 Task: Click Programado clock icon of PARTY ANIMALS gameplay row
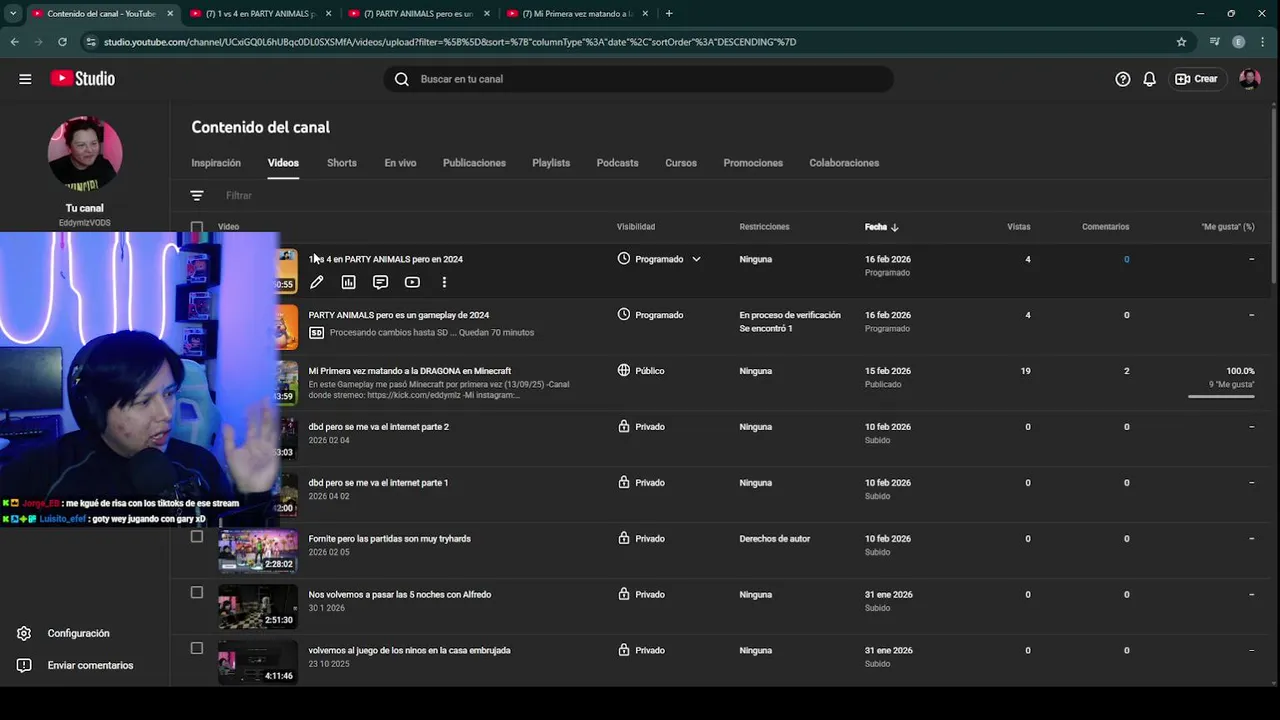(x=624, y=315)
